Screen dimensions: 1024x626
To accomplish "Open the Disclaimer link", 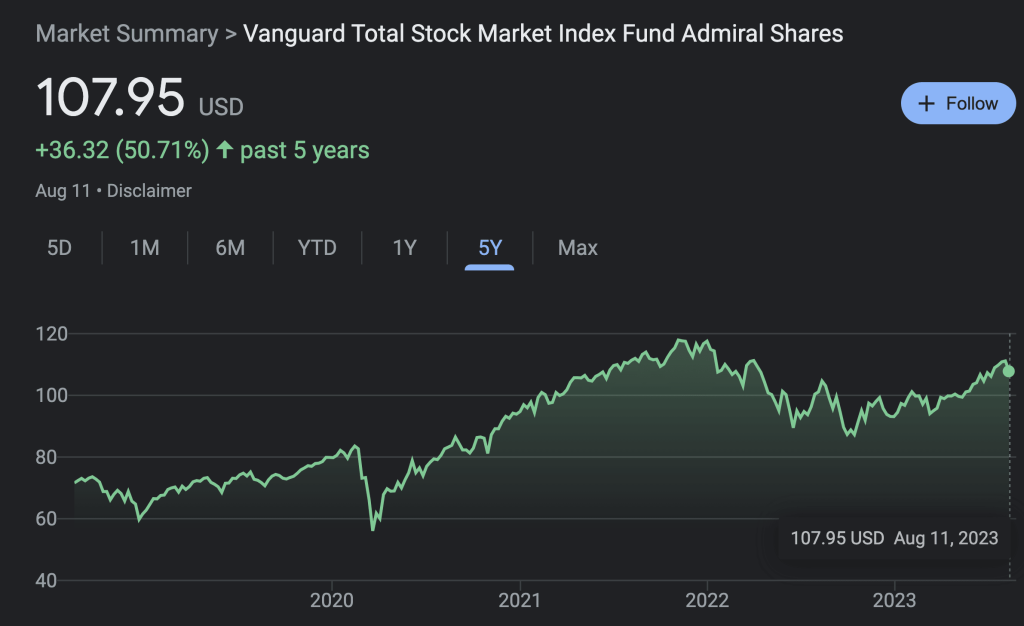I will pyautogui.click(x=149, y=190).
